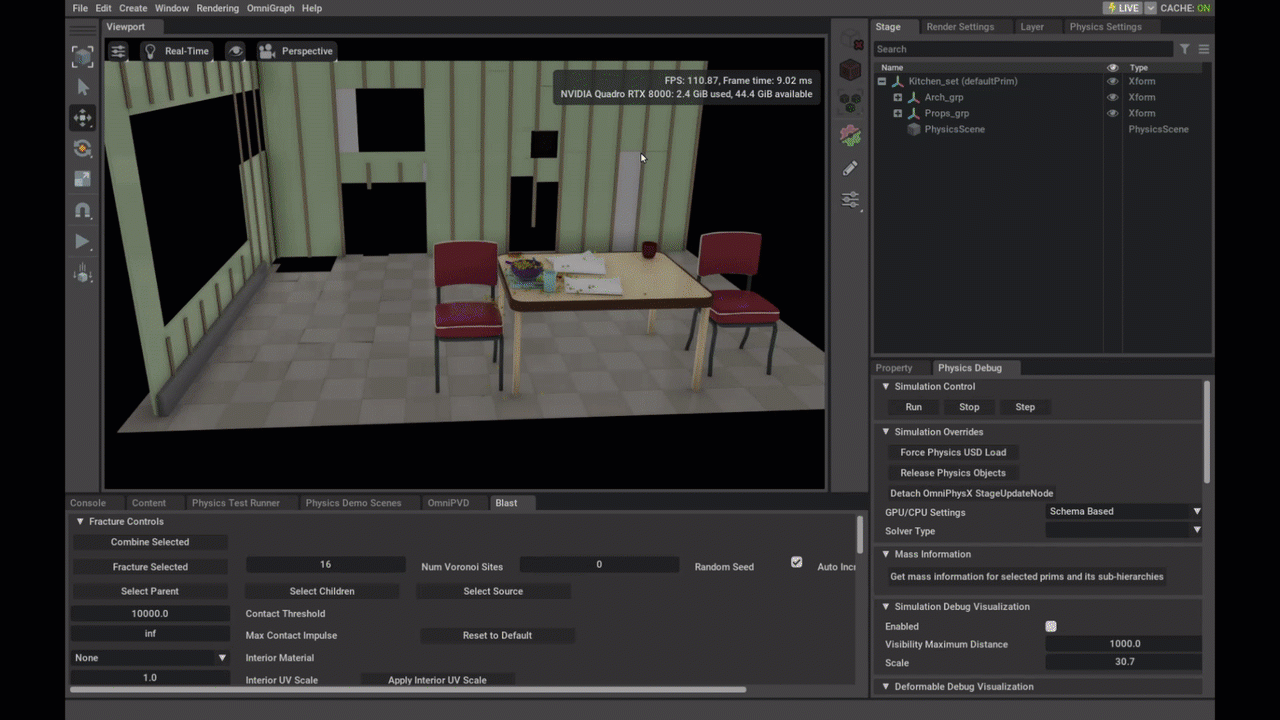Select the Scale tool
Image resolution: width=1280 pixels, height=720 pixels.
pyautogui.click(x=83, y=180)
